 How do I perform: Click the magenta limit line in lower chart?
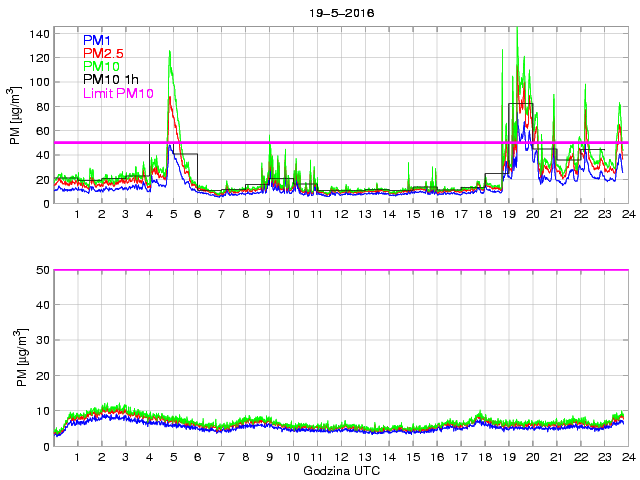(340, 270)
